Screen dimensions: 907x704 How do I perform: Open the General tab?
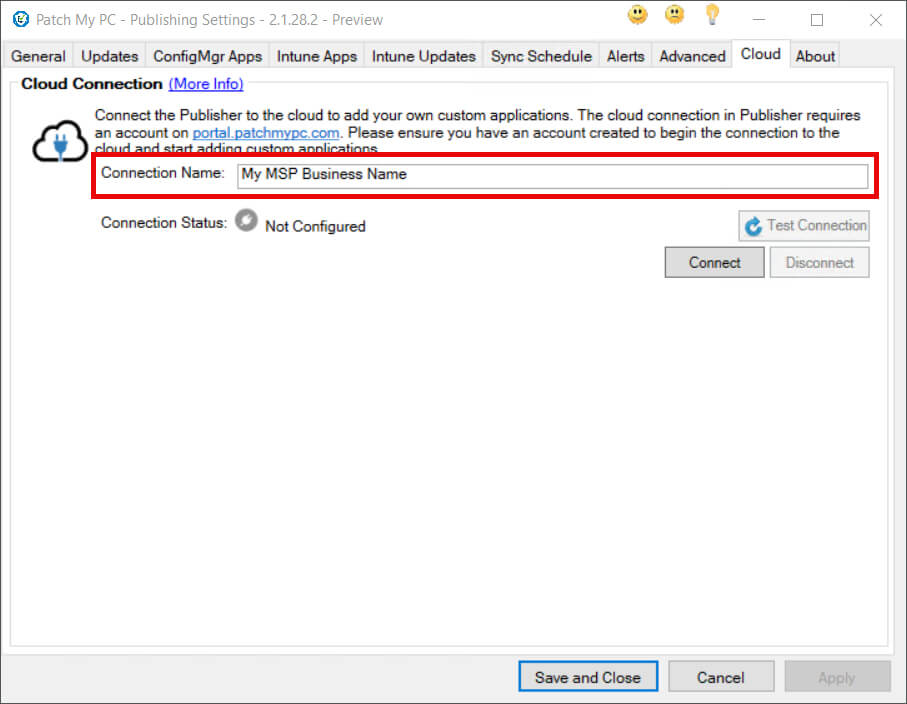pos(38,56)
